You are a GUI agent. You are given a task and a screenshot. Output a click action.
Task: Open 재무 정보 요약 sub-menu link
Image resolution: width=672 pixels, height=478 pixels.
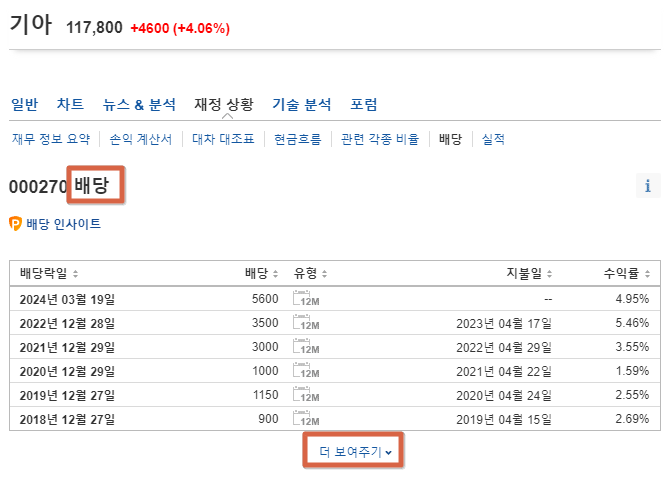pyautogui.click(x=51, y=139)
